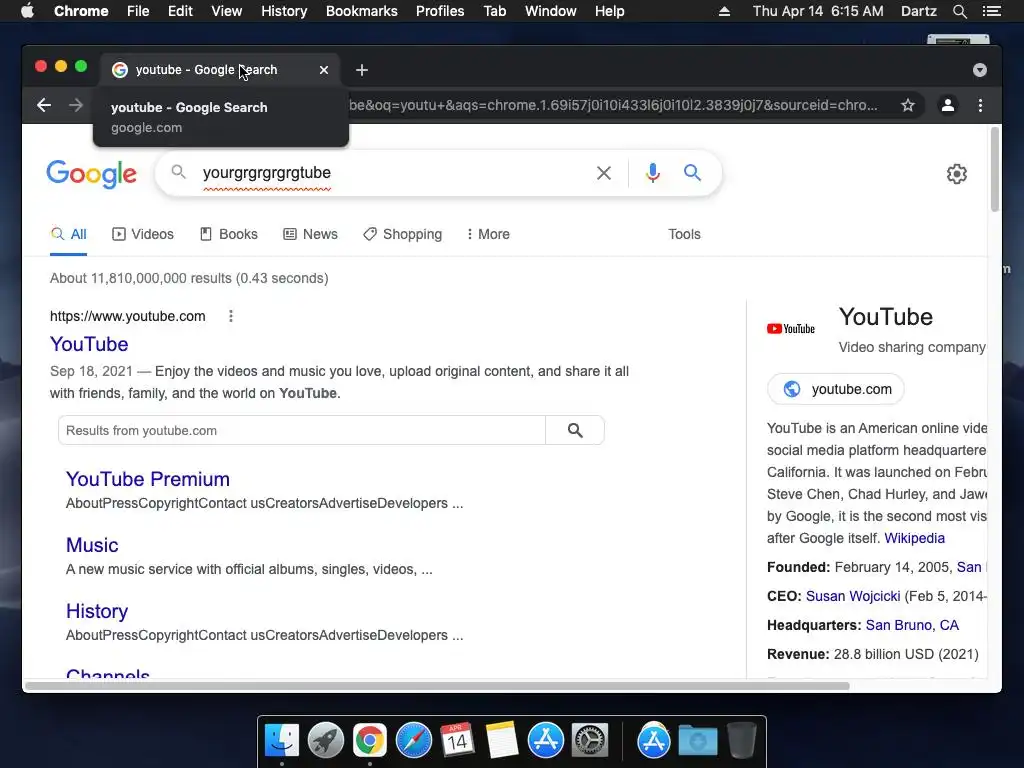Screen dimensions: 1024x768
Task: Close the youtube - Google Search tab
Action: click(324, 70)
